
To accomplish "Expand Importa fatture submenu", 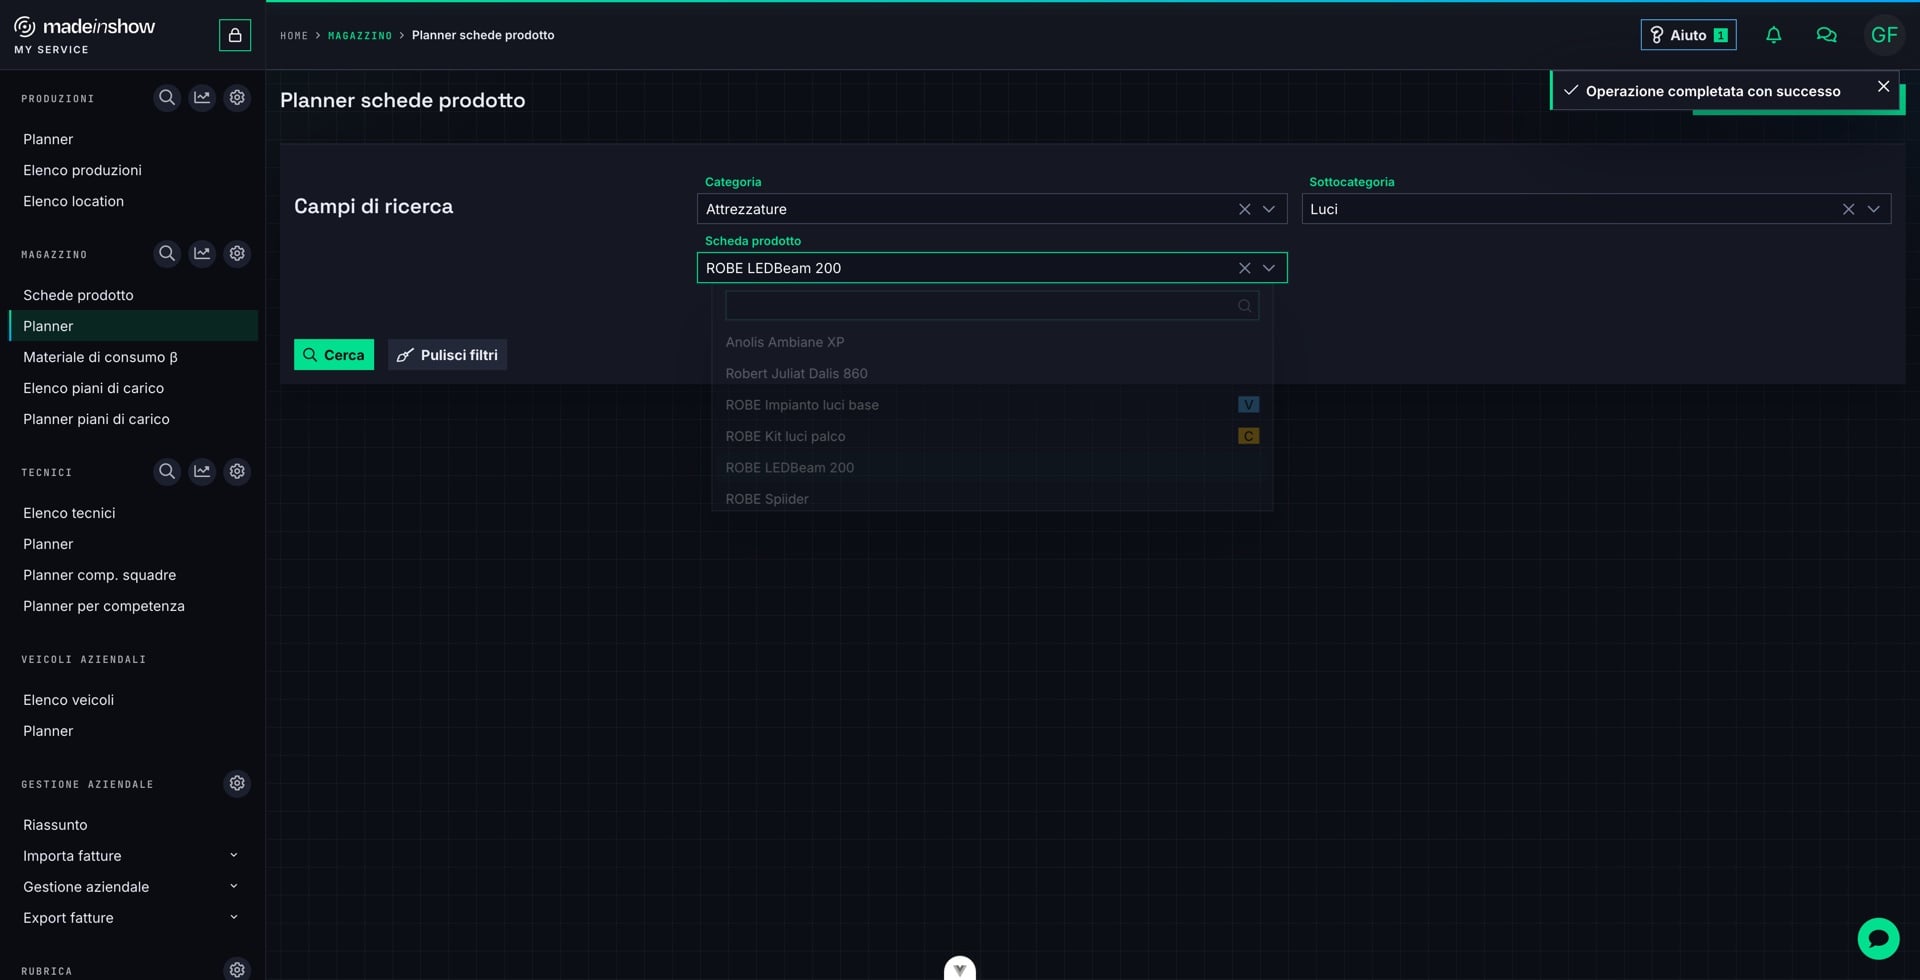I will [x=233, y=856].
